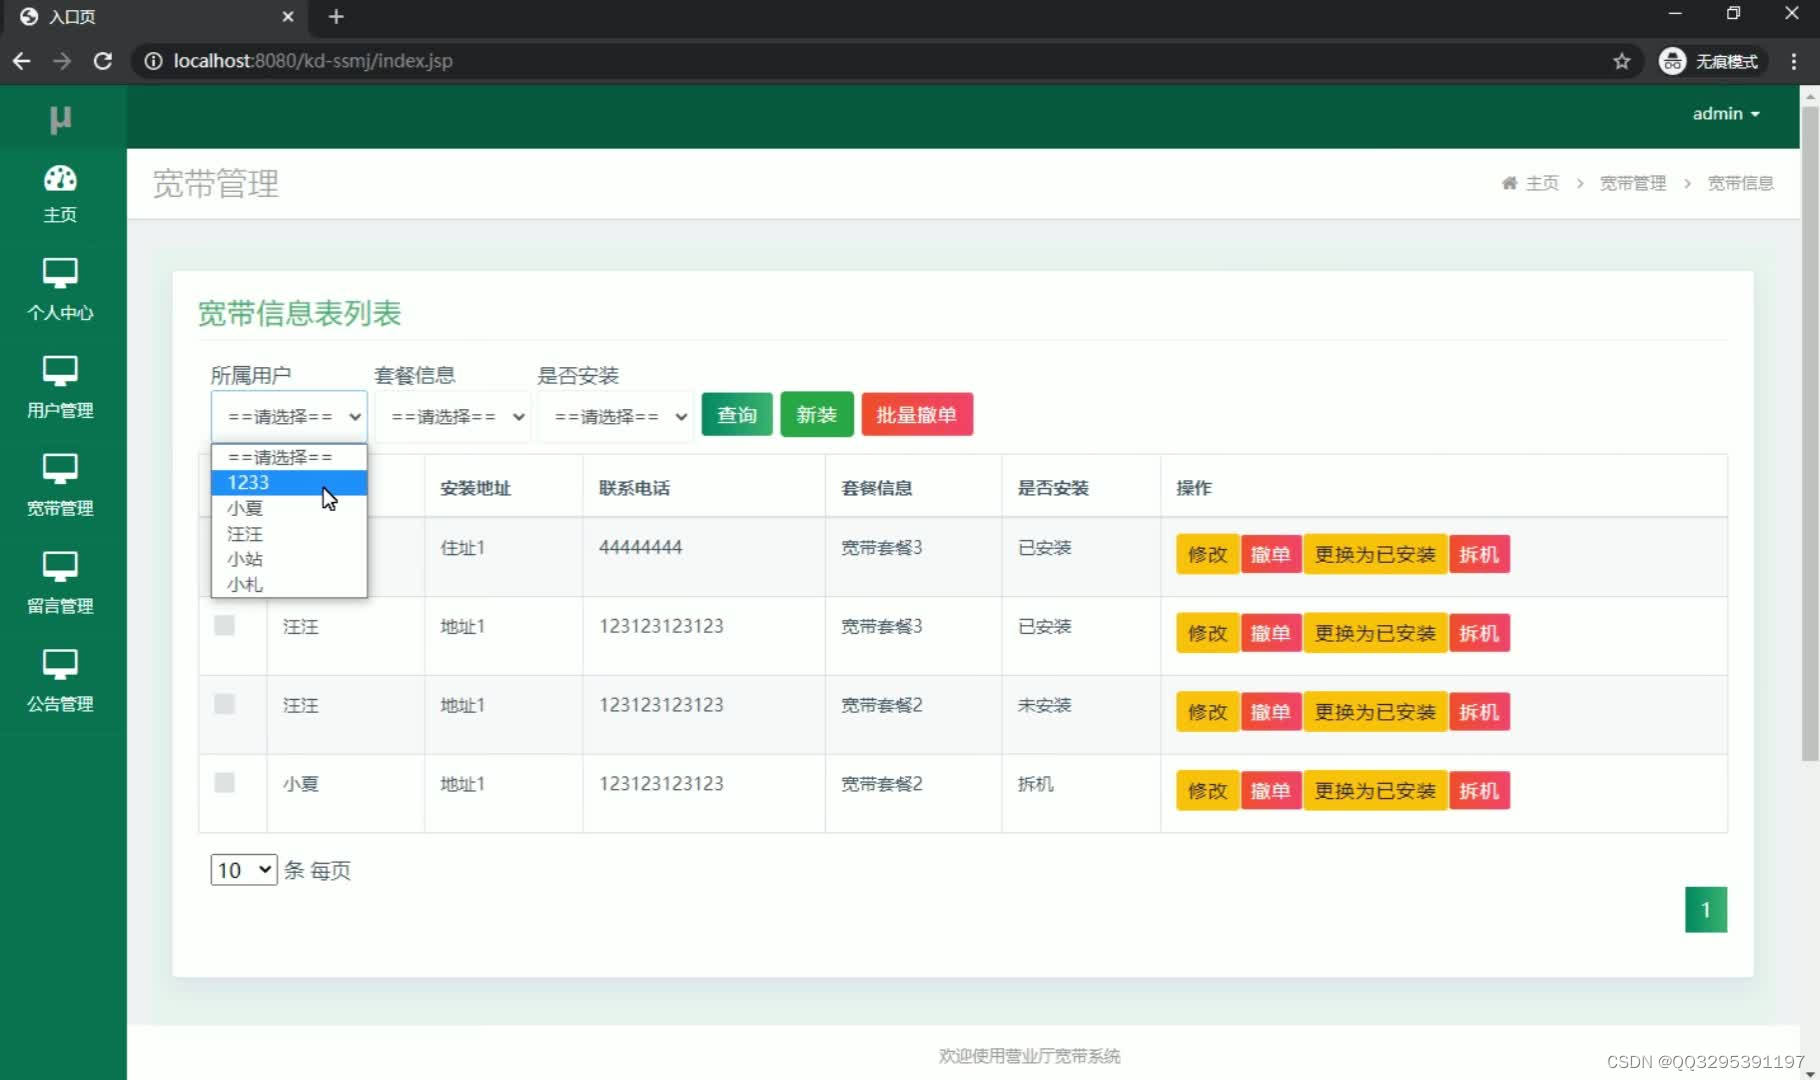The height and width of the screenshot is (1080, 1820).
Task: Open 用户管理 monitor icon
Action: (60, 371)
